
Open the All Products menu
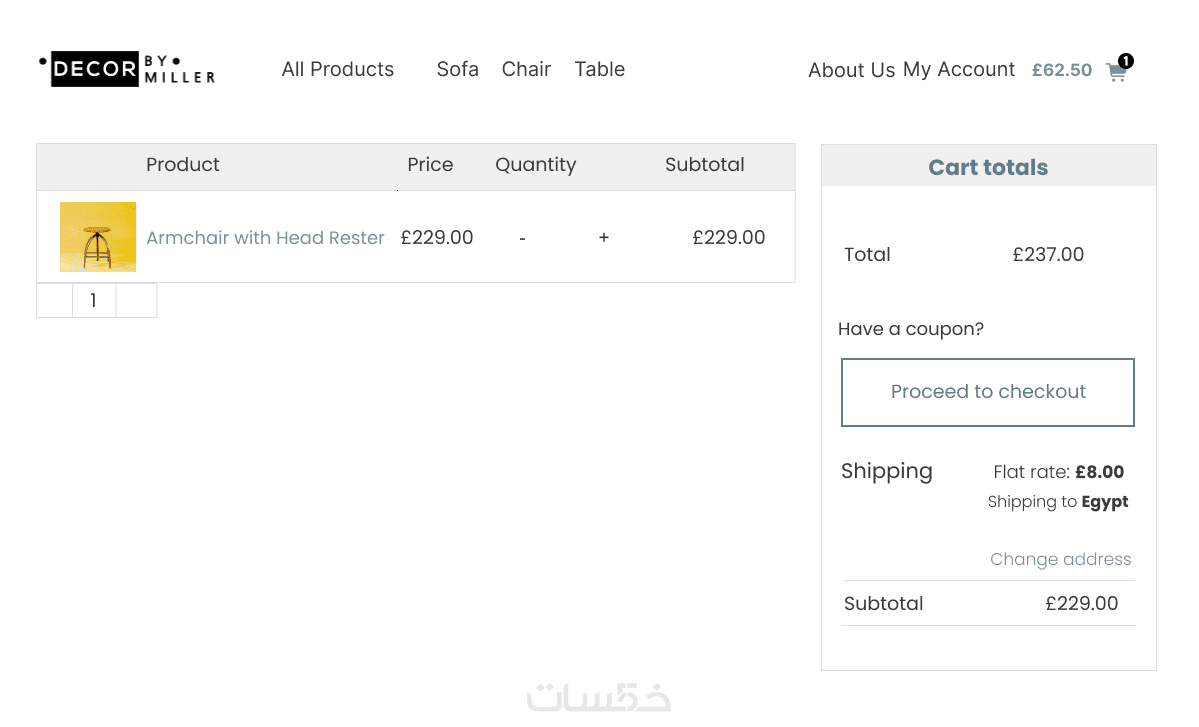coord(338,69)
